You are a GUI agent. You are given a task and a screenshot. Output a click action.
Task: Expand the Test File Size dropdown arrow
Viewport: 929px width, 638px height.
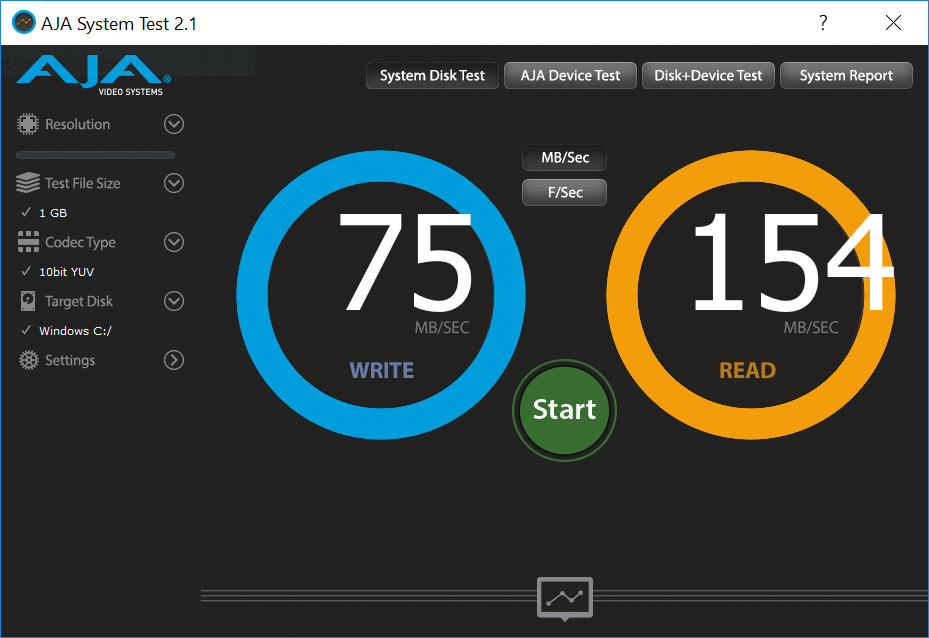point(174,183)
